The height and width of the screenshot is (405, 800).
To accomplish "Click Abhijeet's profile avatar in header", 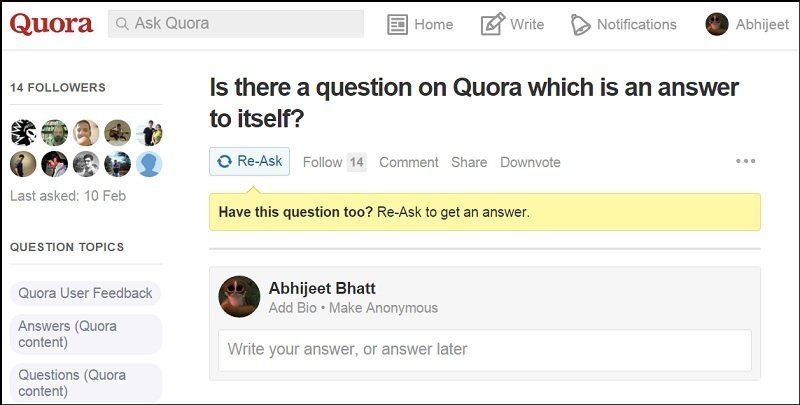I will [x=717, y=24].
